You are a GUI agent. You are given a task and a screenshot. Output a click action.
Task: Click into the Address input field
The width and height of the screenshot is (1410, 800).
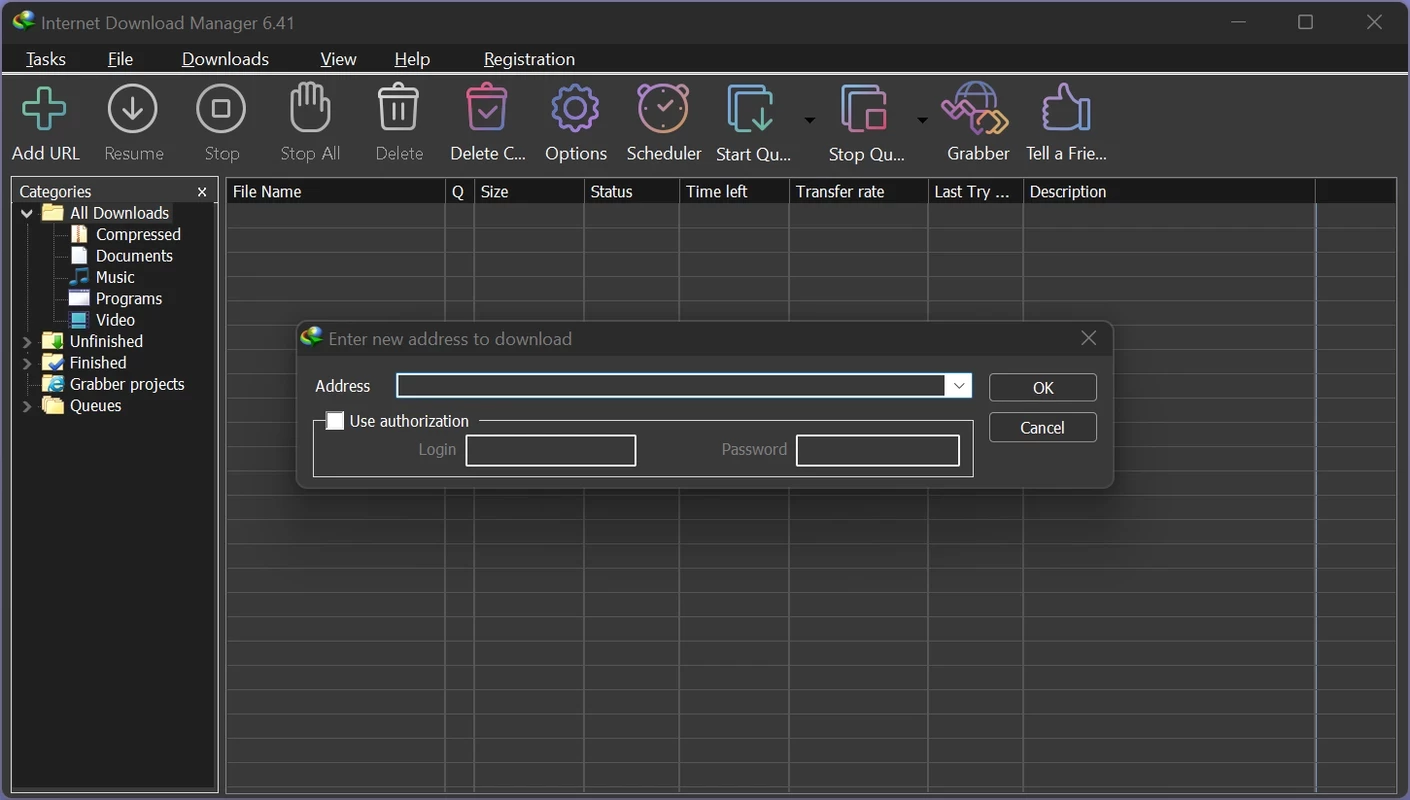[670, 386]
